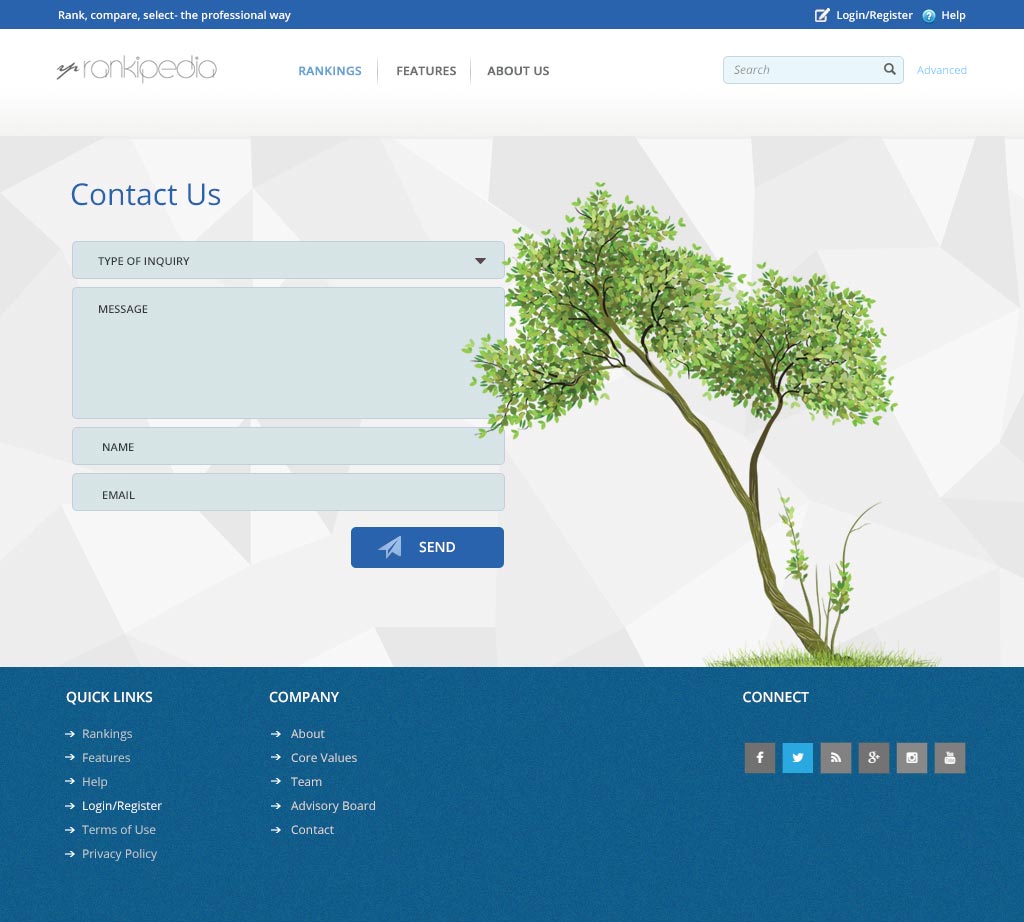Open the Team link in footer
The image size is (1024, 922).
pos(306,782)
